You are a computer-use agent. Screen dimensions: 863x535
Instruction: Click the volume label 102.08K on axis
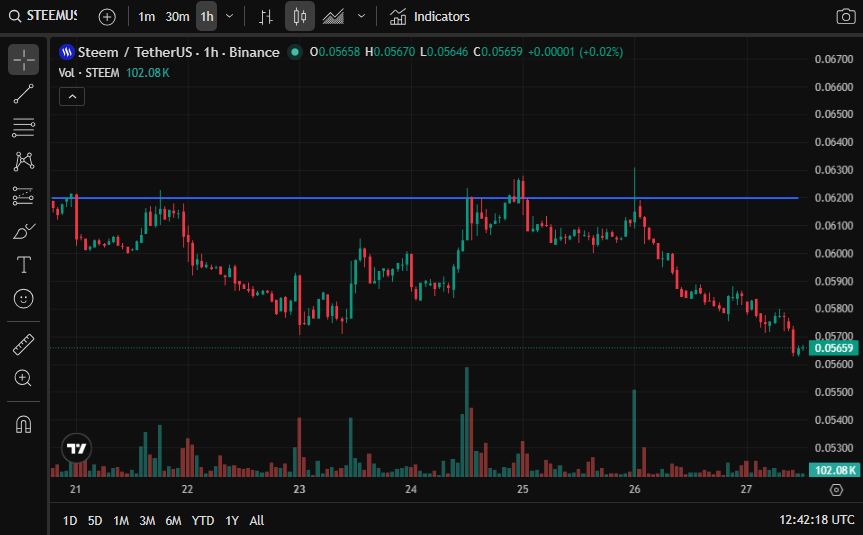[834, 470]
